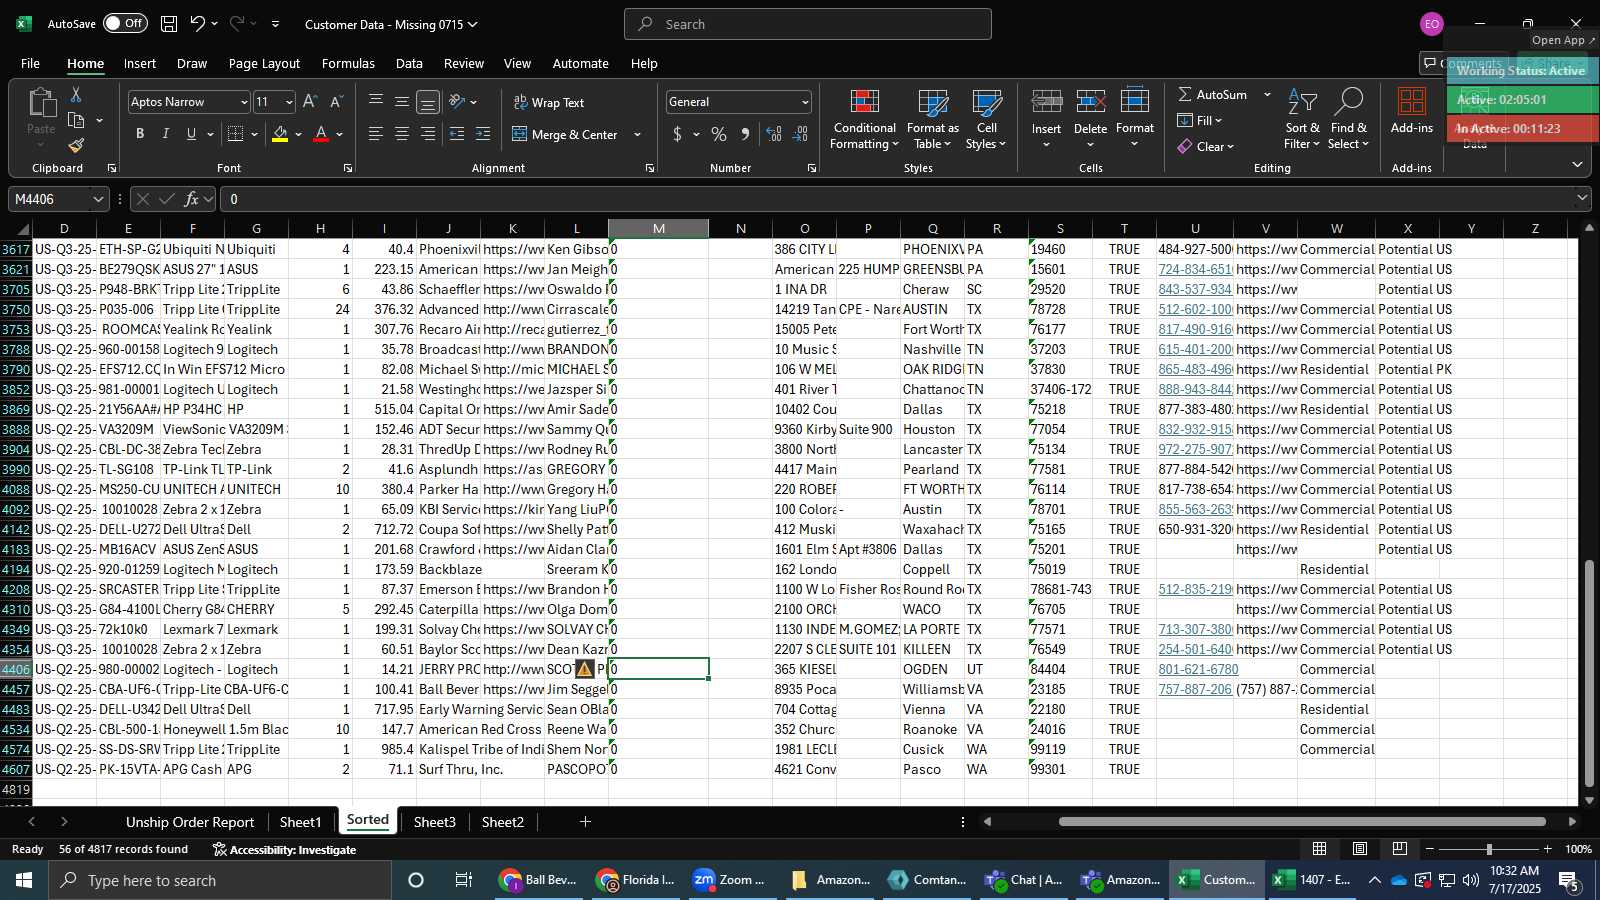Click Decrease Decimal icon
This screenshot has height=900, width=1600.
click(801, 134)
